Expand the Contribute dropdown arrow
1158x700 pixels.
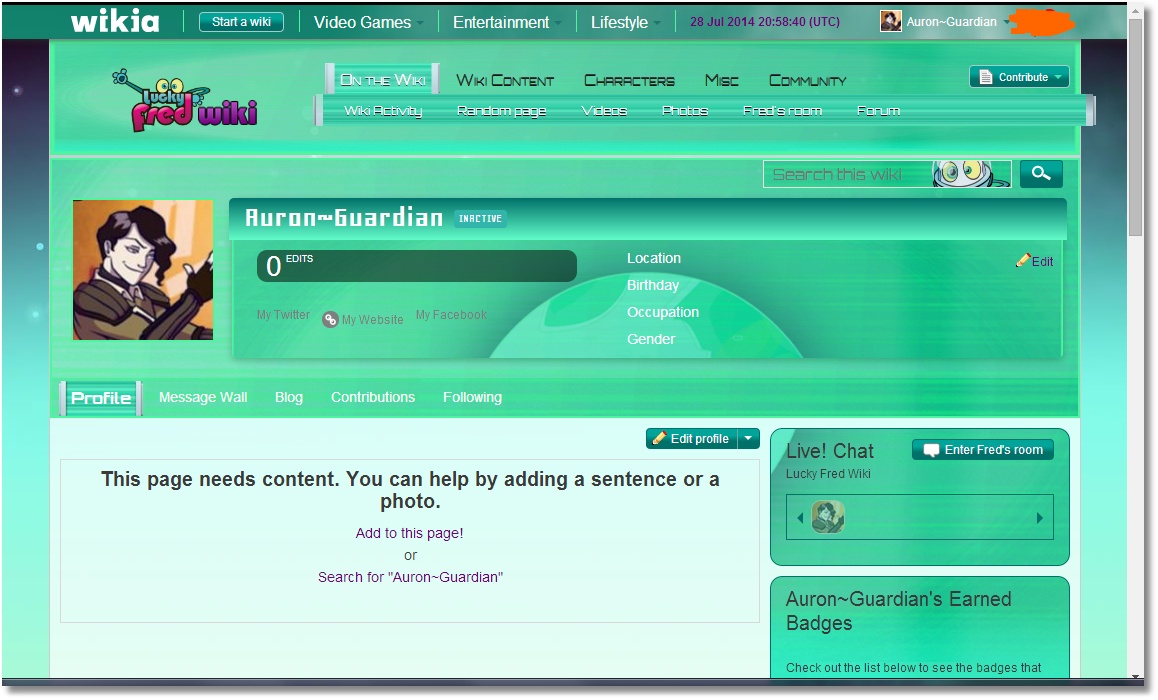[x=1058, y=77]
